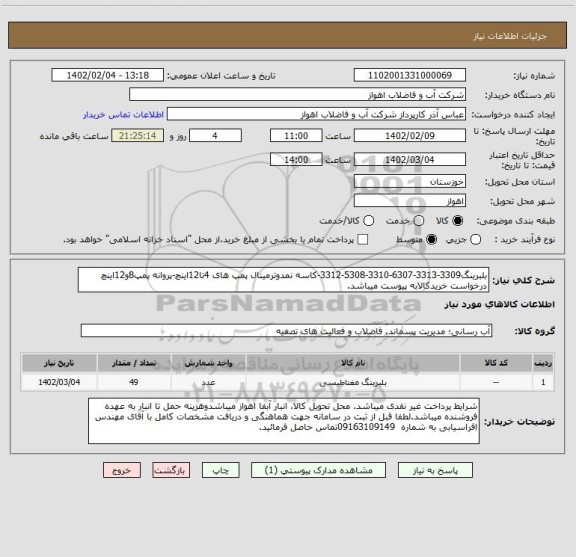This screenshot has height=557, width=576.
Task: Click the response deadline date 1402/02/09
Action: 410,136
